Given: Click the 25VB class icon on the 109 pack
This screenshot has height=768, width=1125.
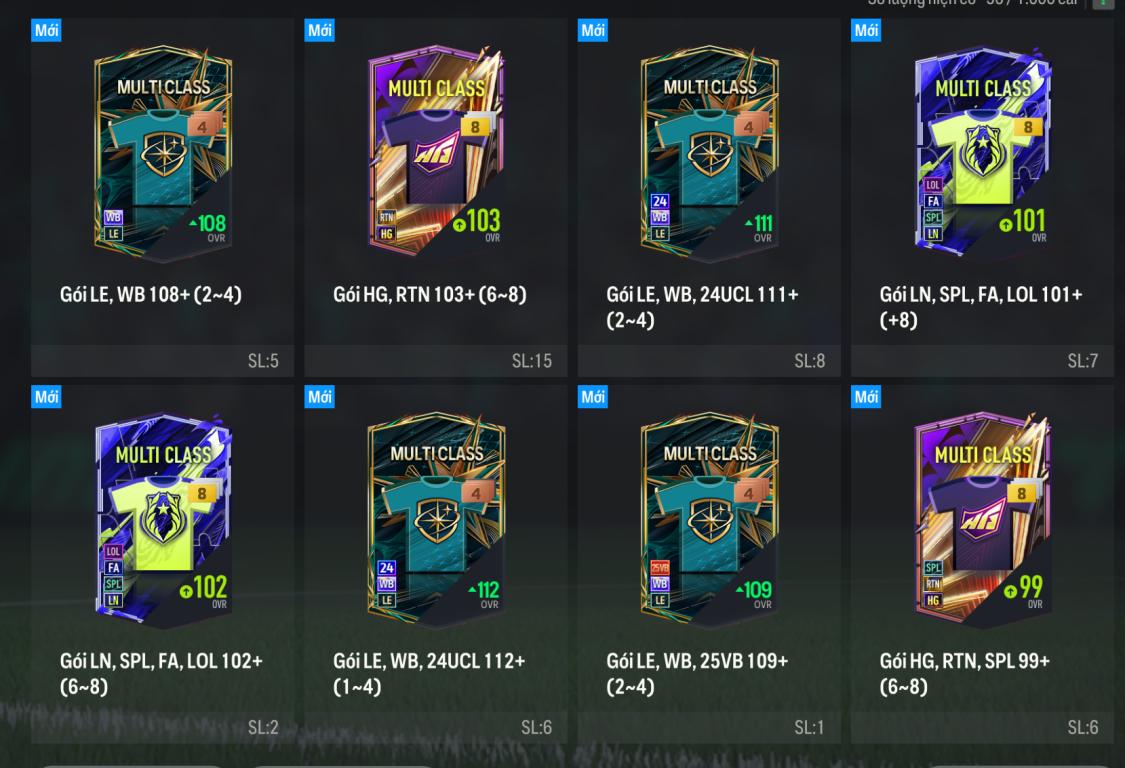Looking at the screenshot, I should (659, 568).
